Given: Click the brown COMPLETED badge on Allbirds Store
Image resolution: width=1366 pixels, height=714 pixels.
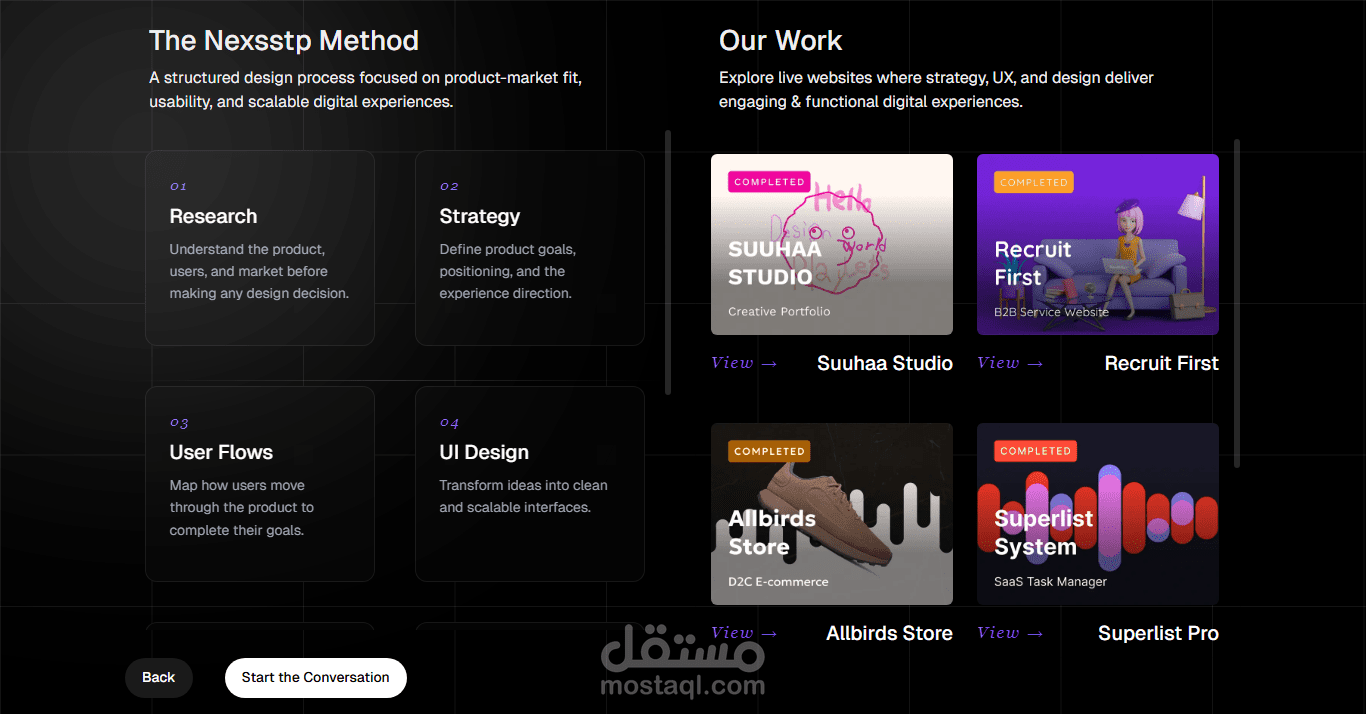Looking at the screenshot, I should tap(769, 451).
